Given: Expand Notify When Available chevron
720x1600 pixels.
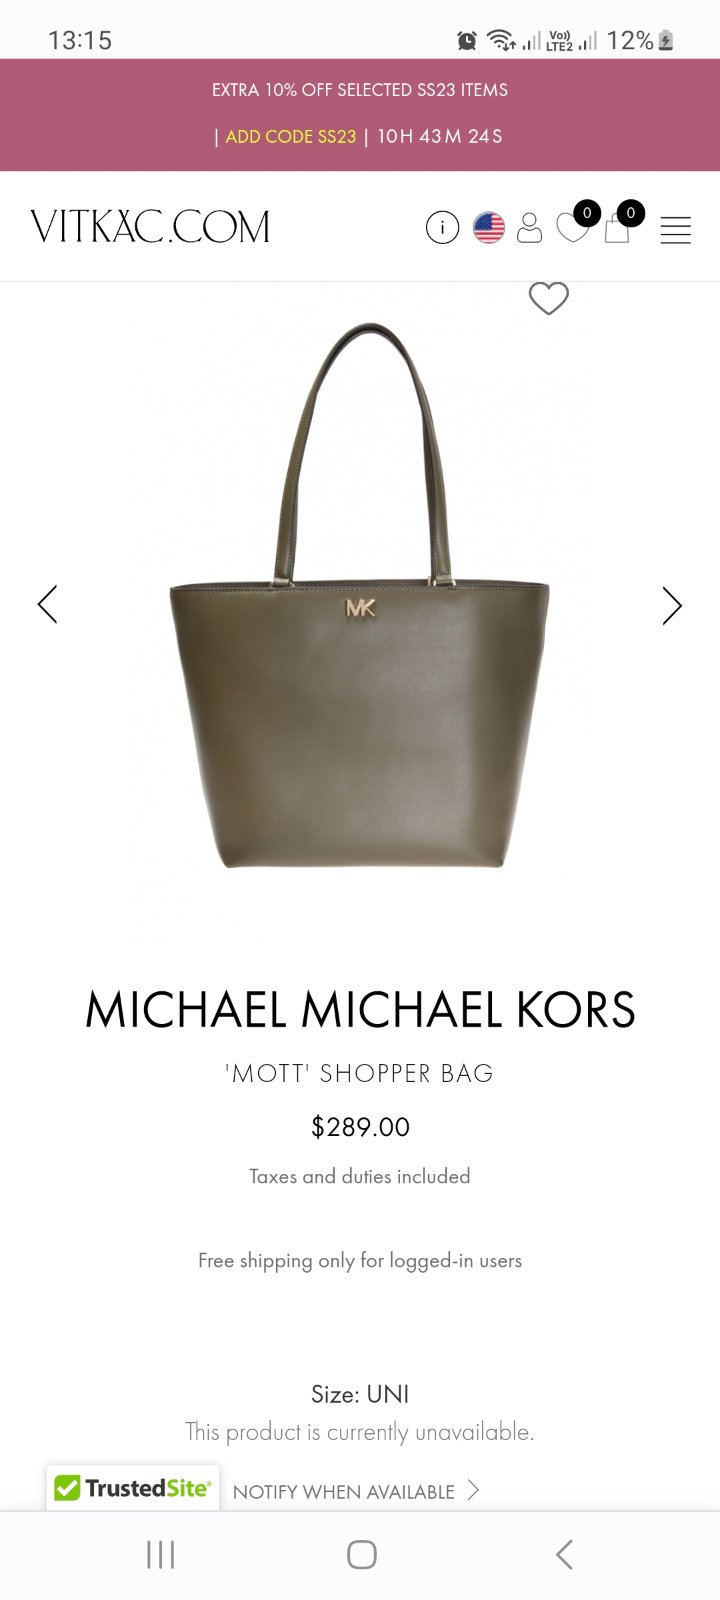Looking at the screenshot, I should click(x=474, y=1490).
